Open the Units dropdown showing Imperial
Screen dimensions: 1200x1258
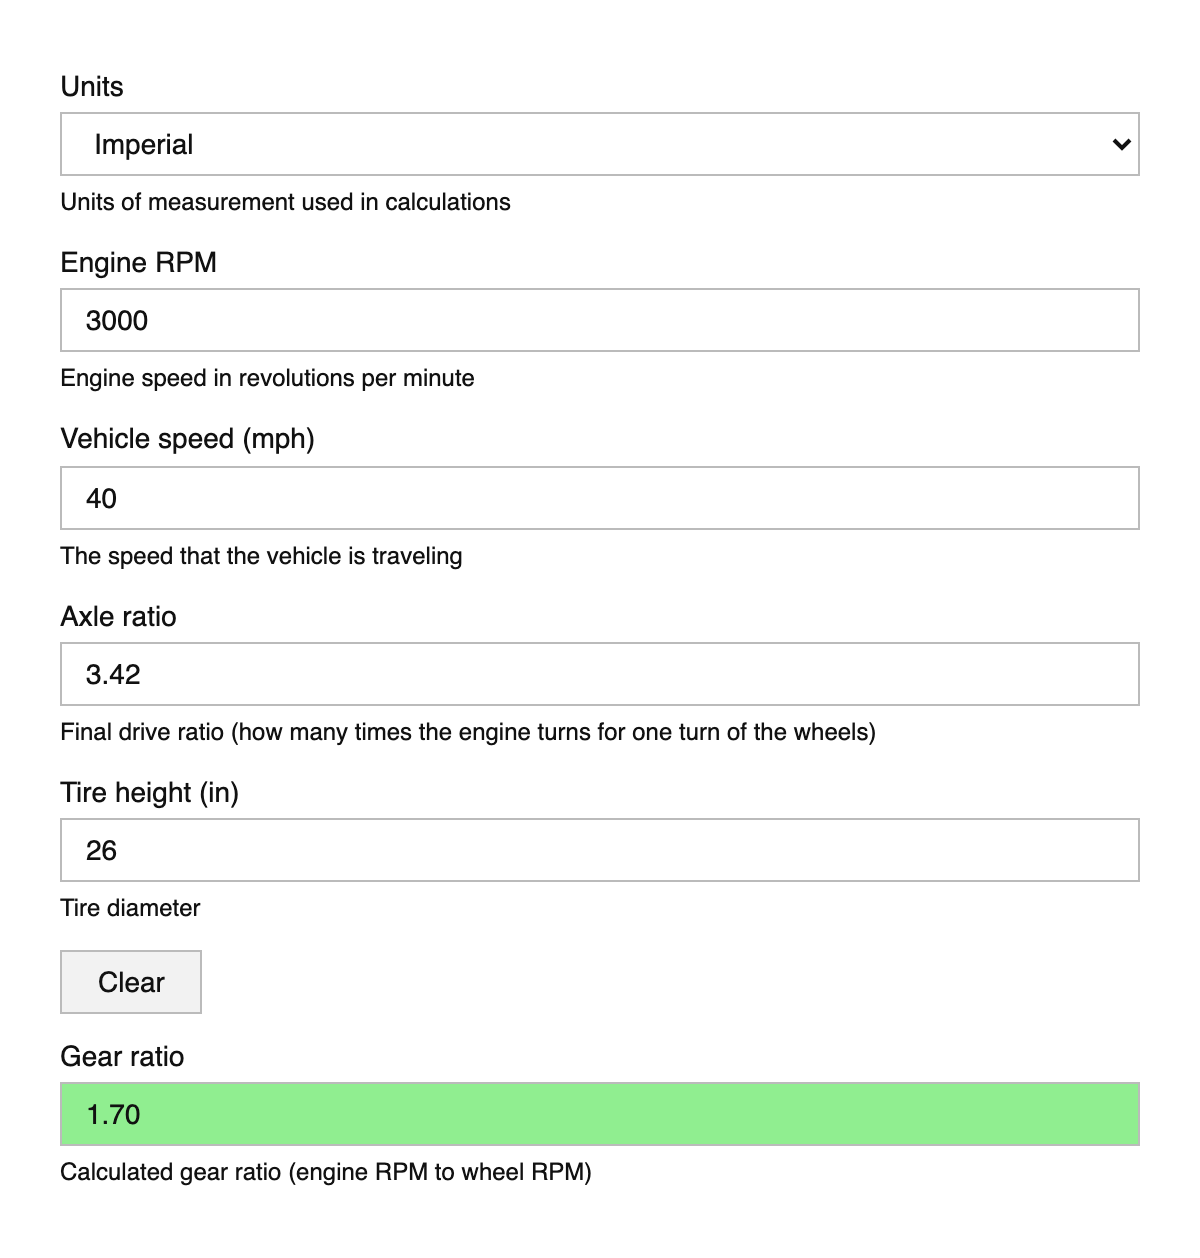pyautogui.click(x=598, y=144)
